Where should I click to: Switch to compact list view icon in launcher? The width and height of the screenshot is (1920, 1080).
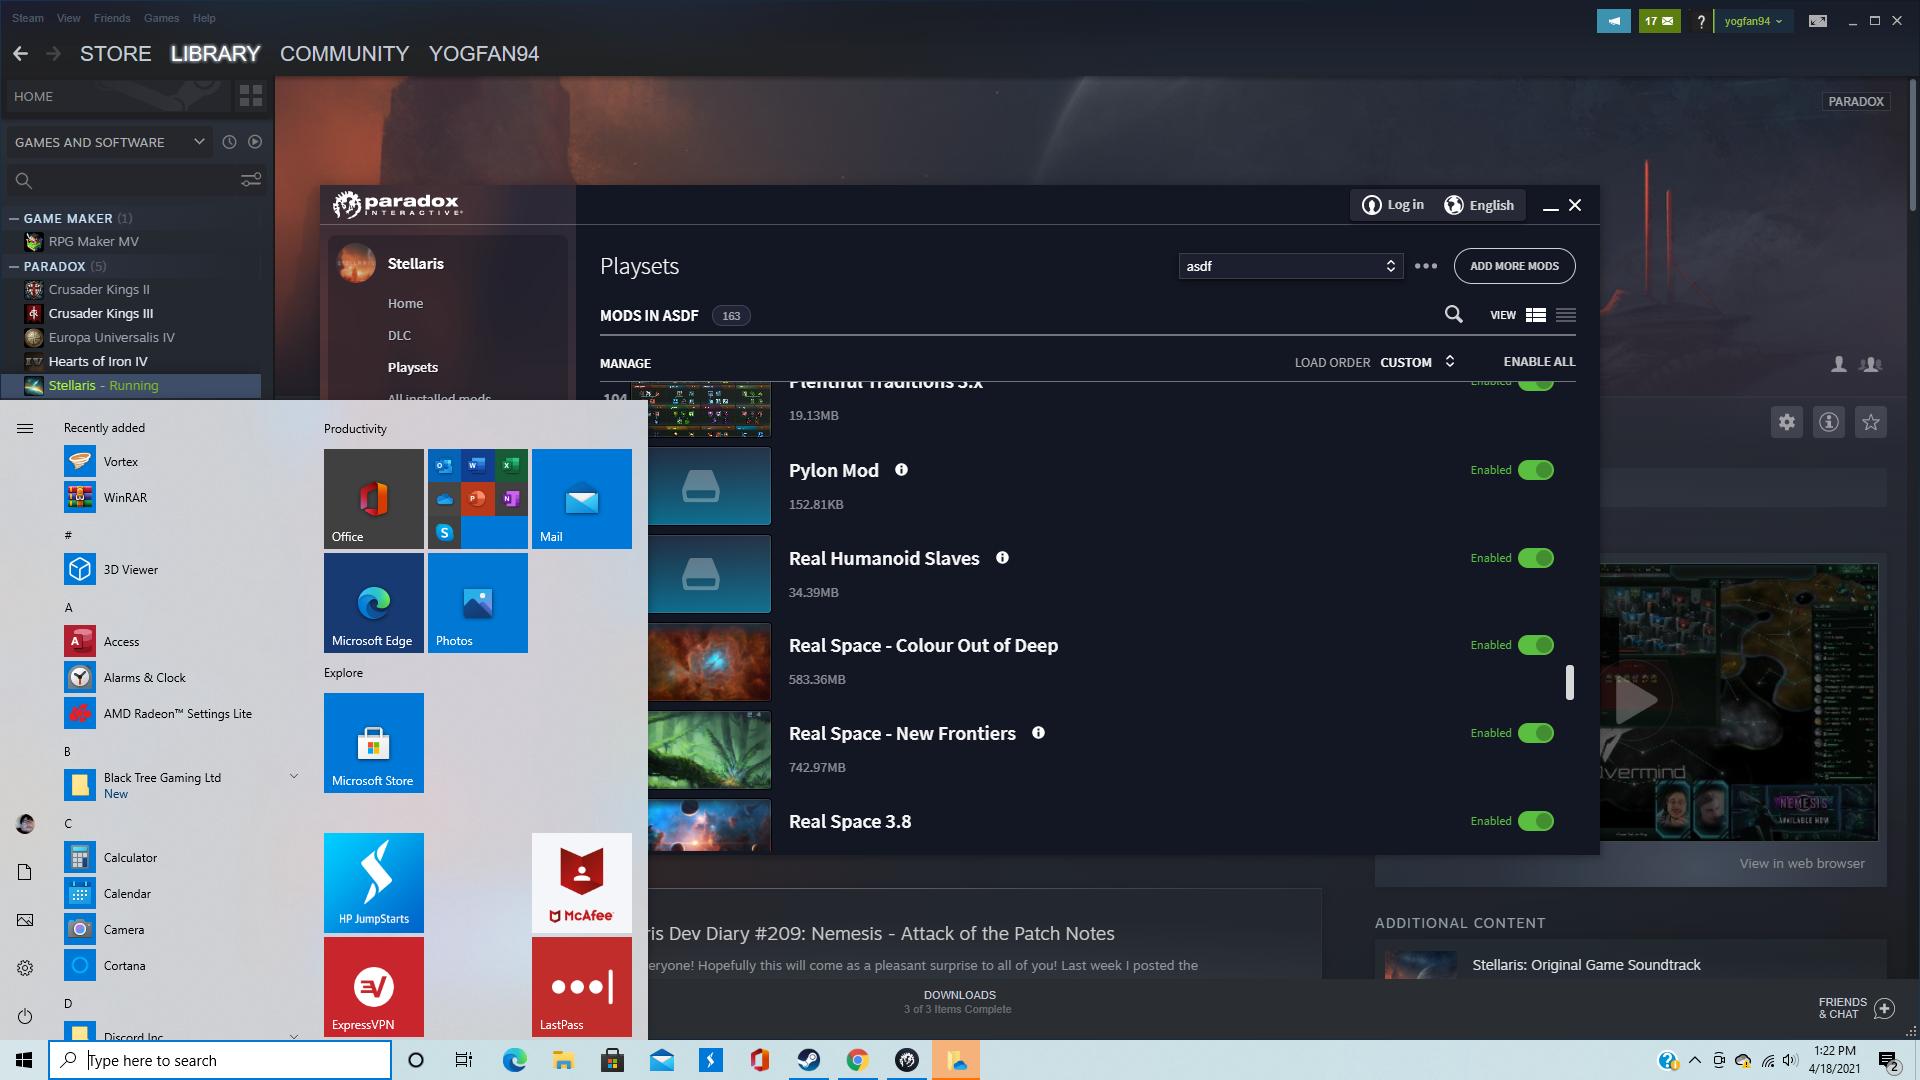pos(1566,315)
